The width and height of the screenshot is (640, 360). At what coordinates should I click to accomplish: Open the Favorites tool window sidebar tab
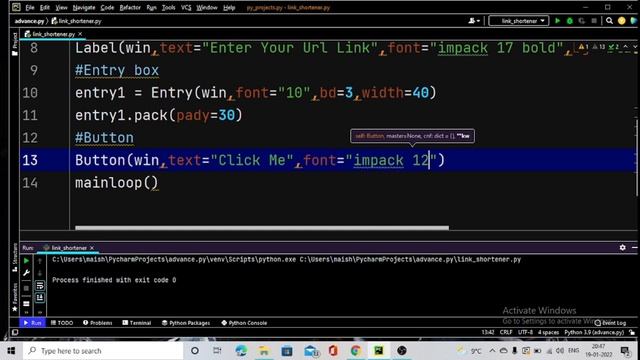(x=15, y=297)
